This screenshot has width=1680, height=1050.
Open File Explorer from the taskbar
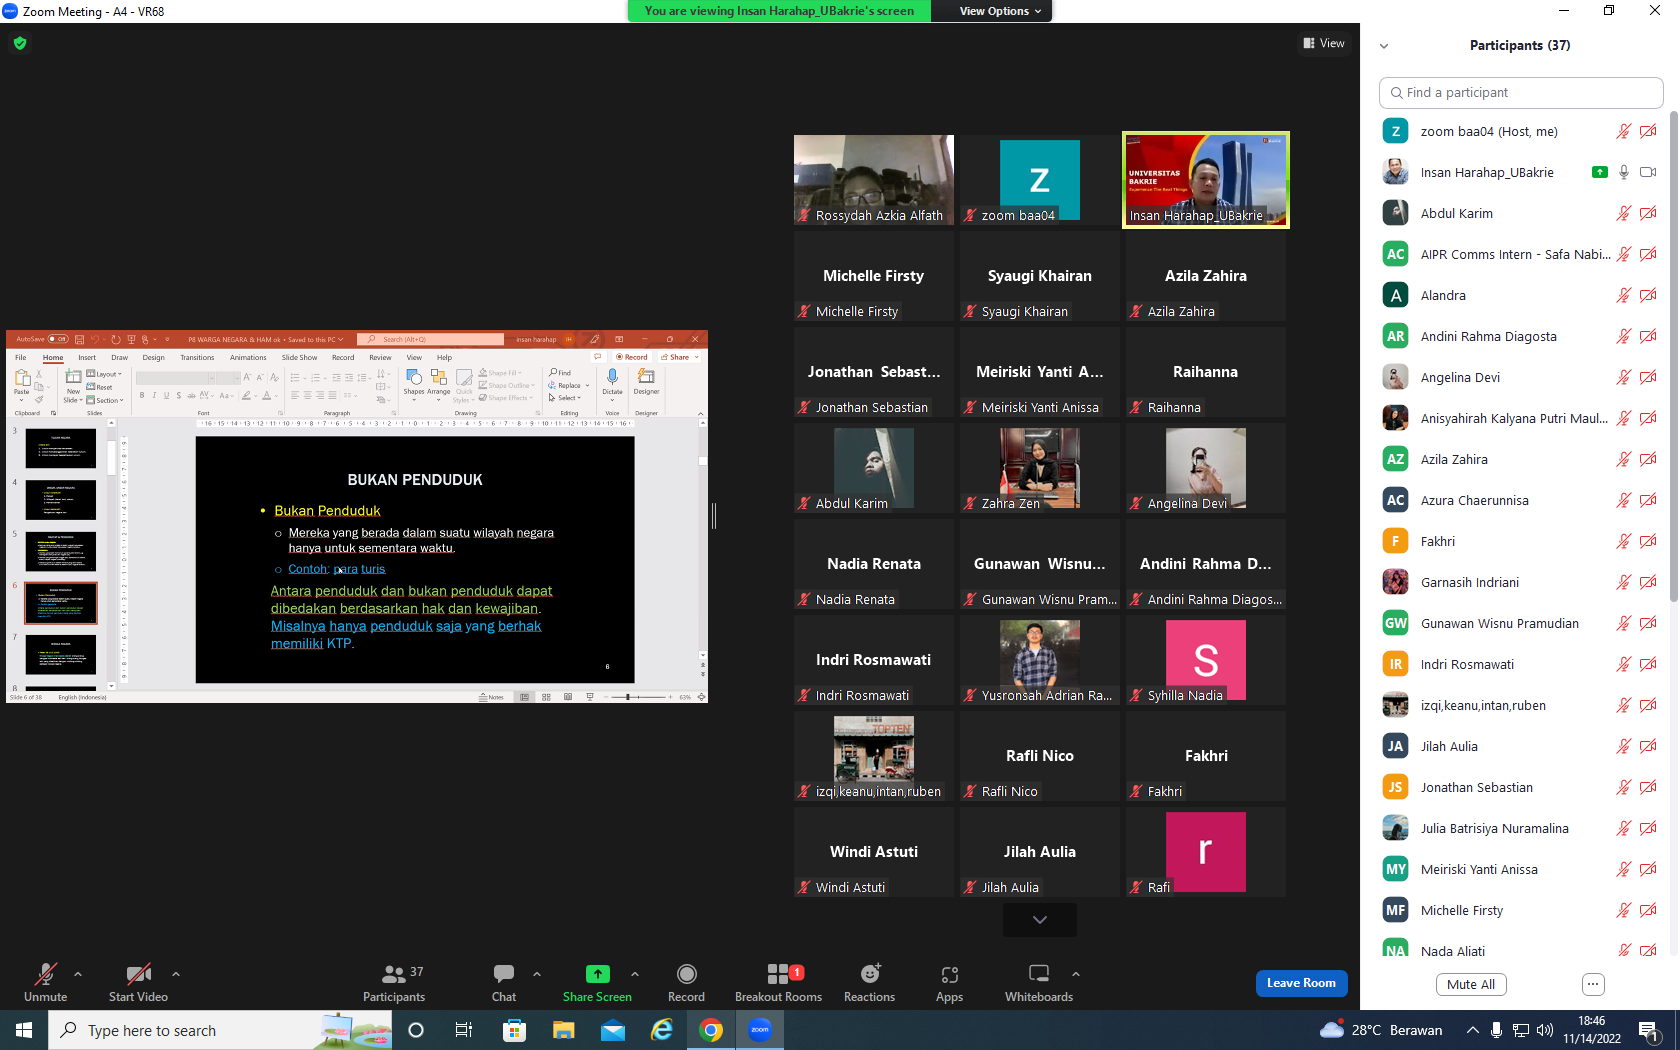point(564,1030)
